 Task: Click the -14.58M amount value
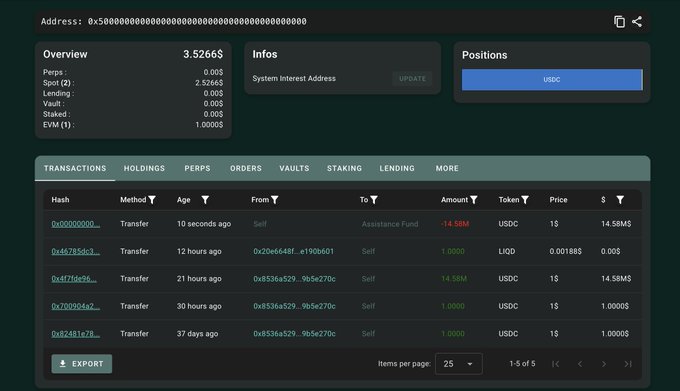pyautogui.click(x=454, y=224)
